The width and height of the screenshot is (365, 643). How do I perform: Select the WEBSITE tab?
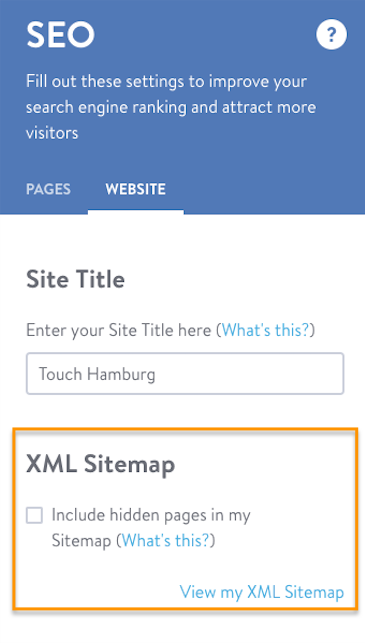coord(136,189)
